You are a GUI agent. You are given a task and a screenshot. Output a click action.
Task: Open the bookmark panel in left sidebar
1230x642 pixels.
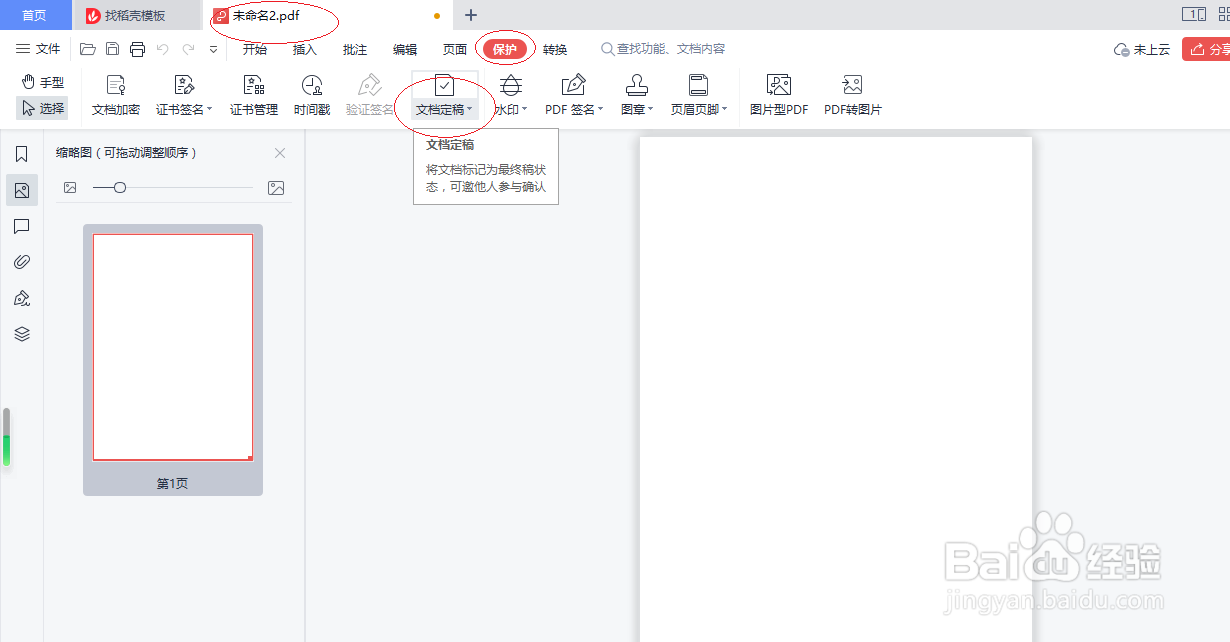(22, 154)
